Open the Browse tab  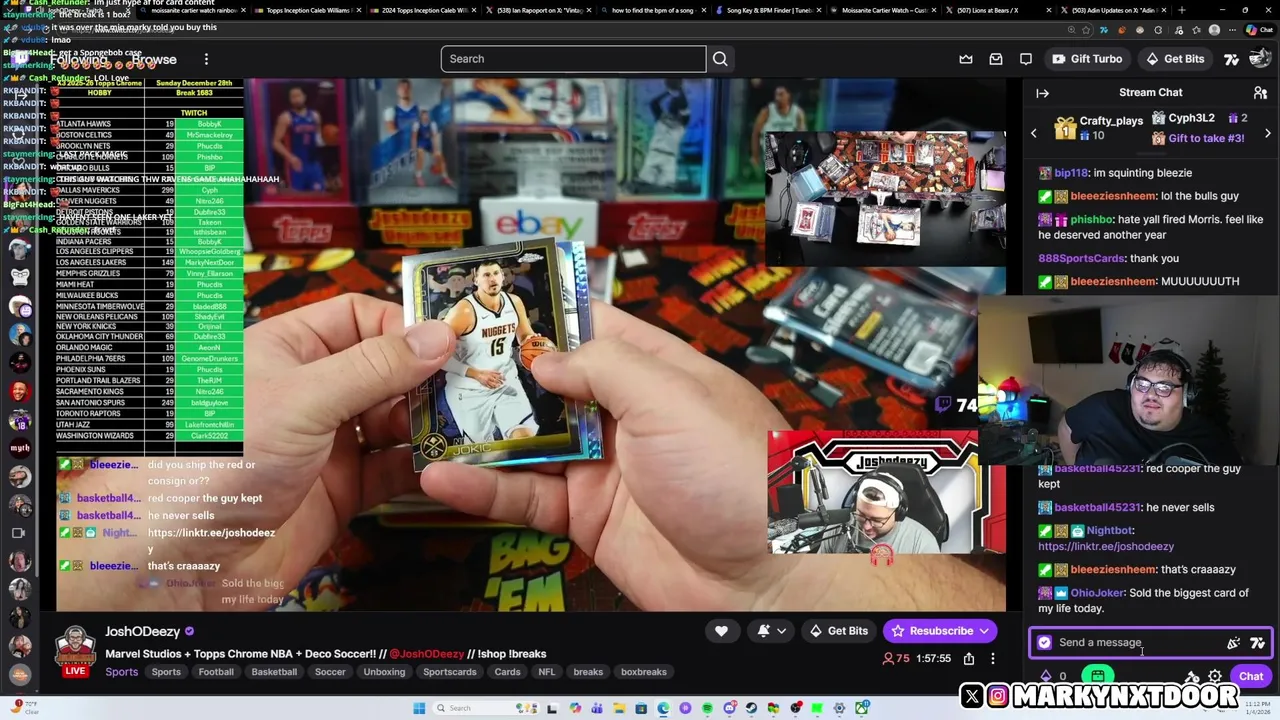pyautogui.click(x=154, y=59)
